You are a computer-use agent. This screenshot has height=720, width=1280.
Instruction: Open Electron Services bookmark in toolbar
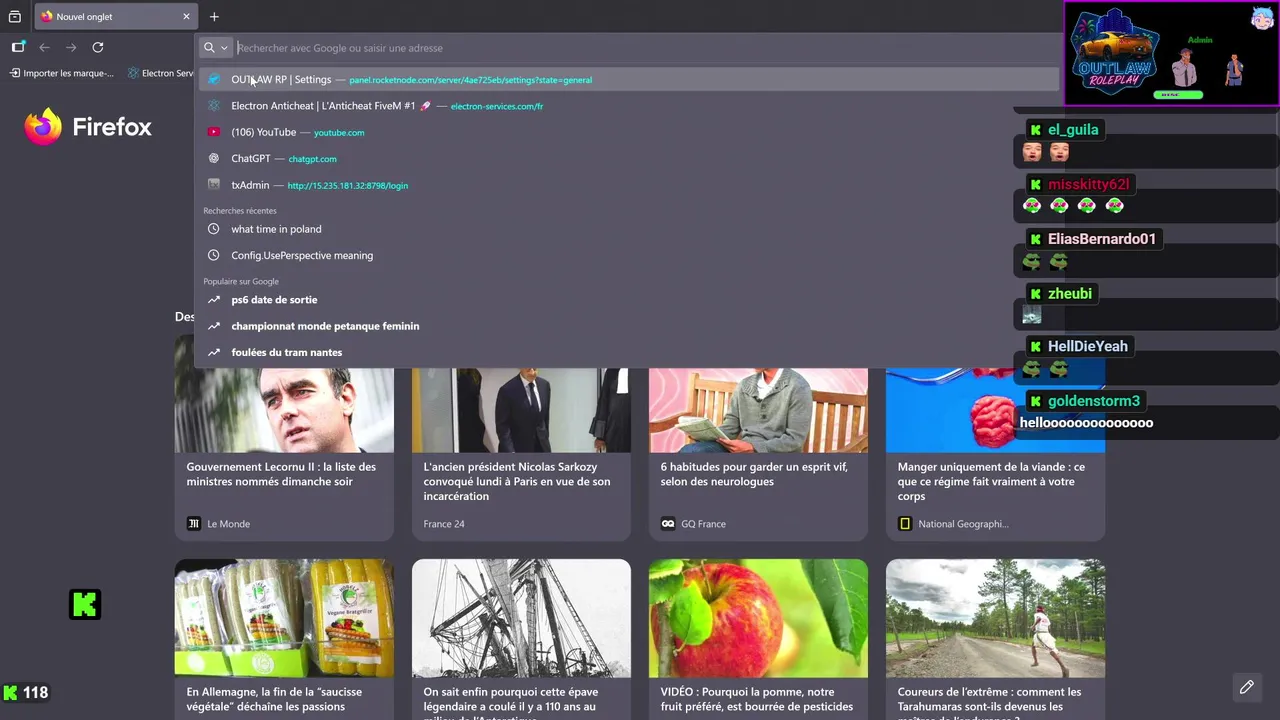(x=161, y=73)
